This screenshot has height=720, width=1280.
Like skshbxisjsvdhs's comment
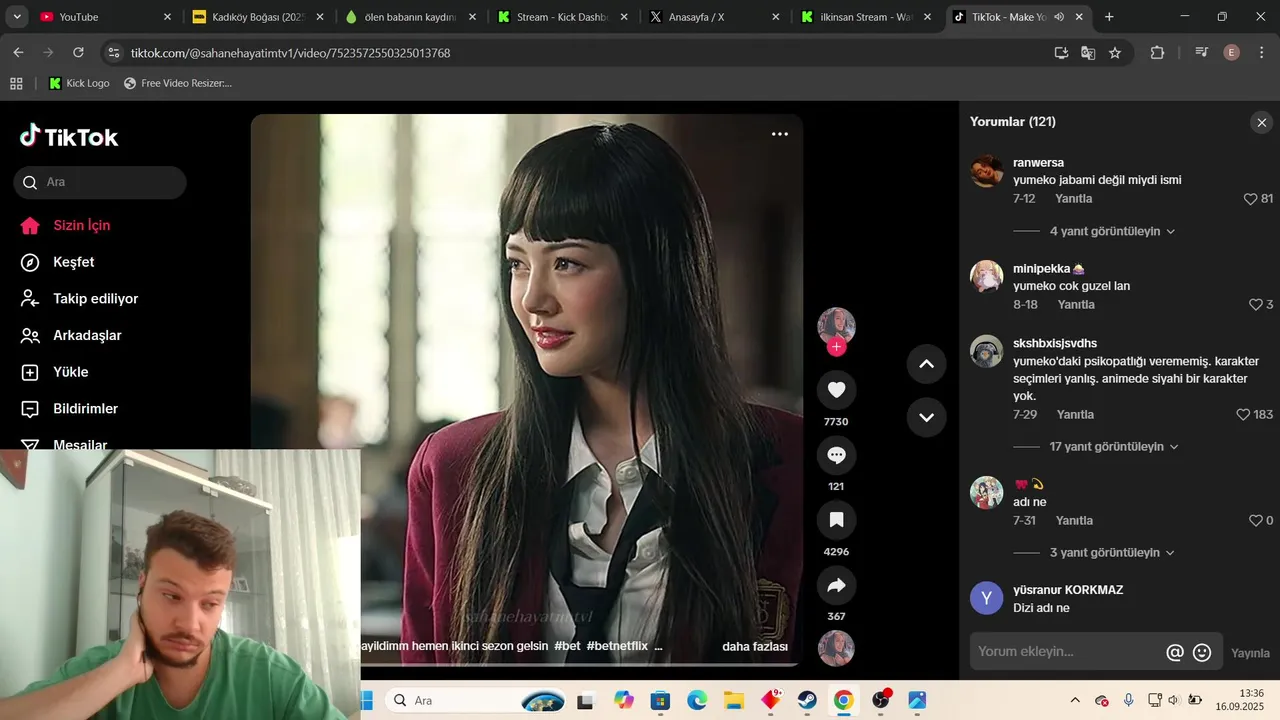1243,415
